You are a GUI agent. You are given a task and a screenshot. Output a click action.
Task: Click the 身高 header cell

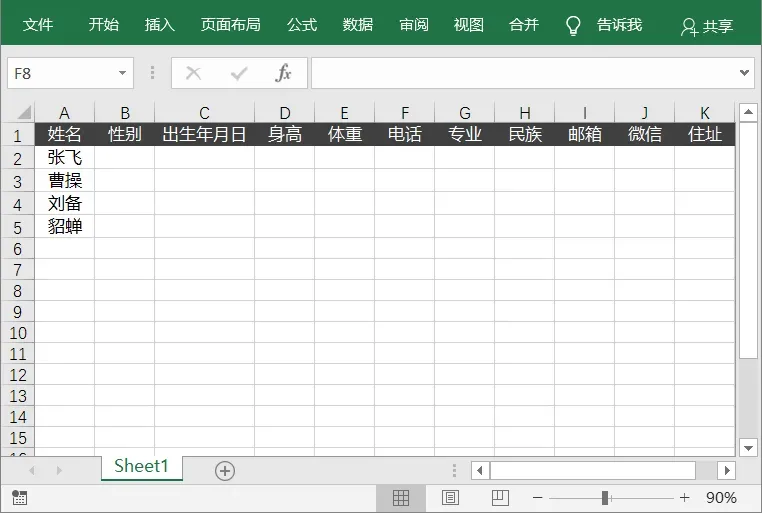285,134
